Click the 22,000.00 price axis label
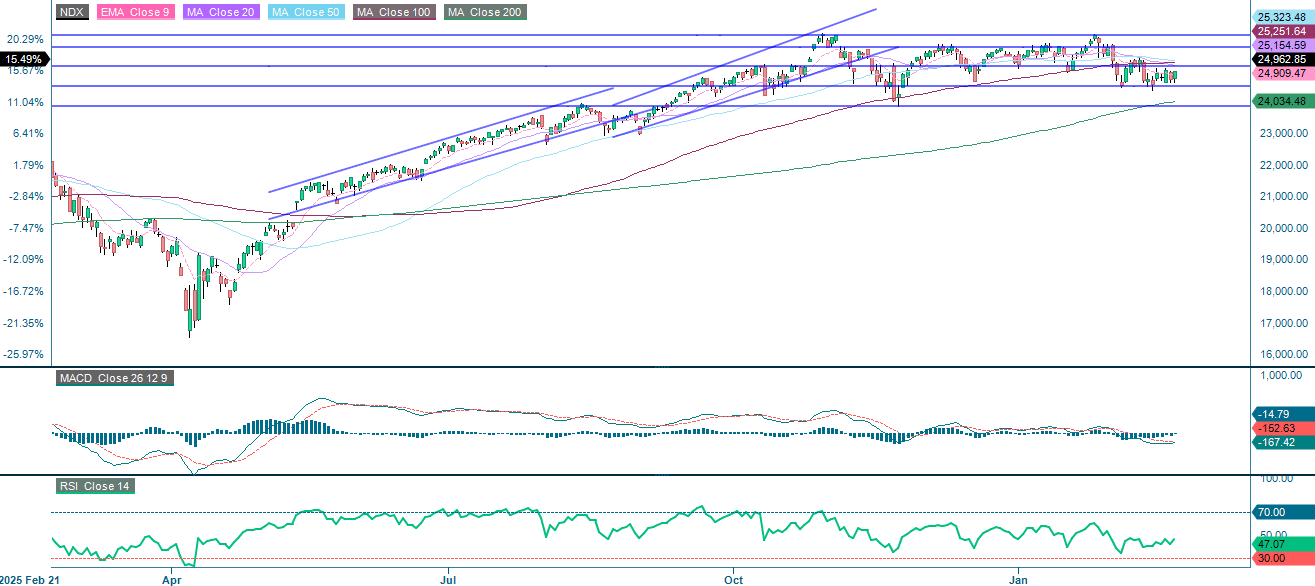Screen dimensions: 1315x586 (1284, 165)
